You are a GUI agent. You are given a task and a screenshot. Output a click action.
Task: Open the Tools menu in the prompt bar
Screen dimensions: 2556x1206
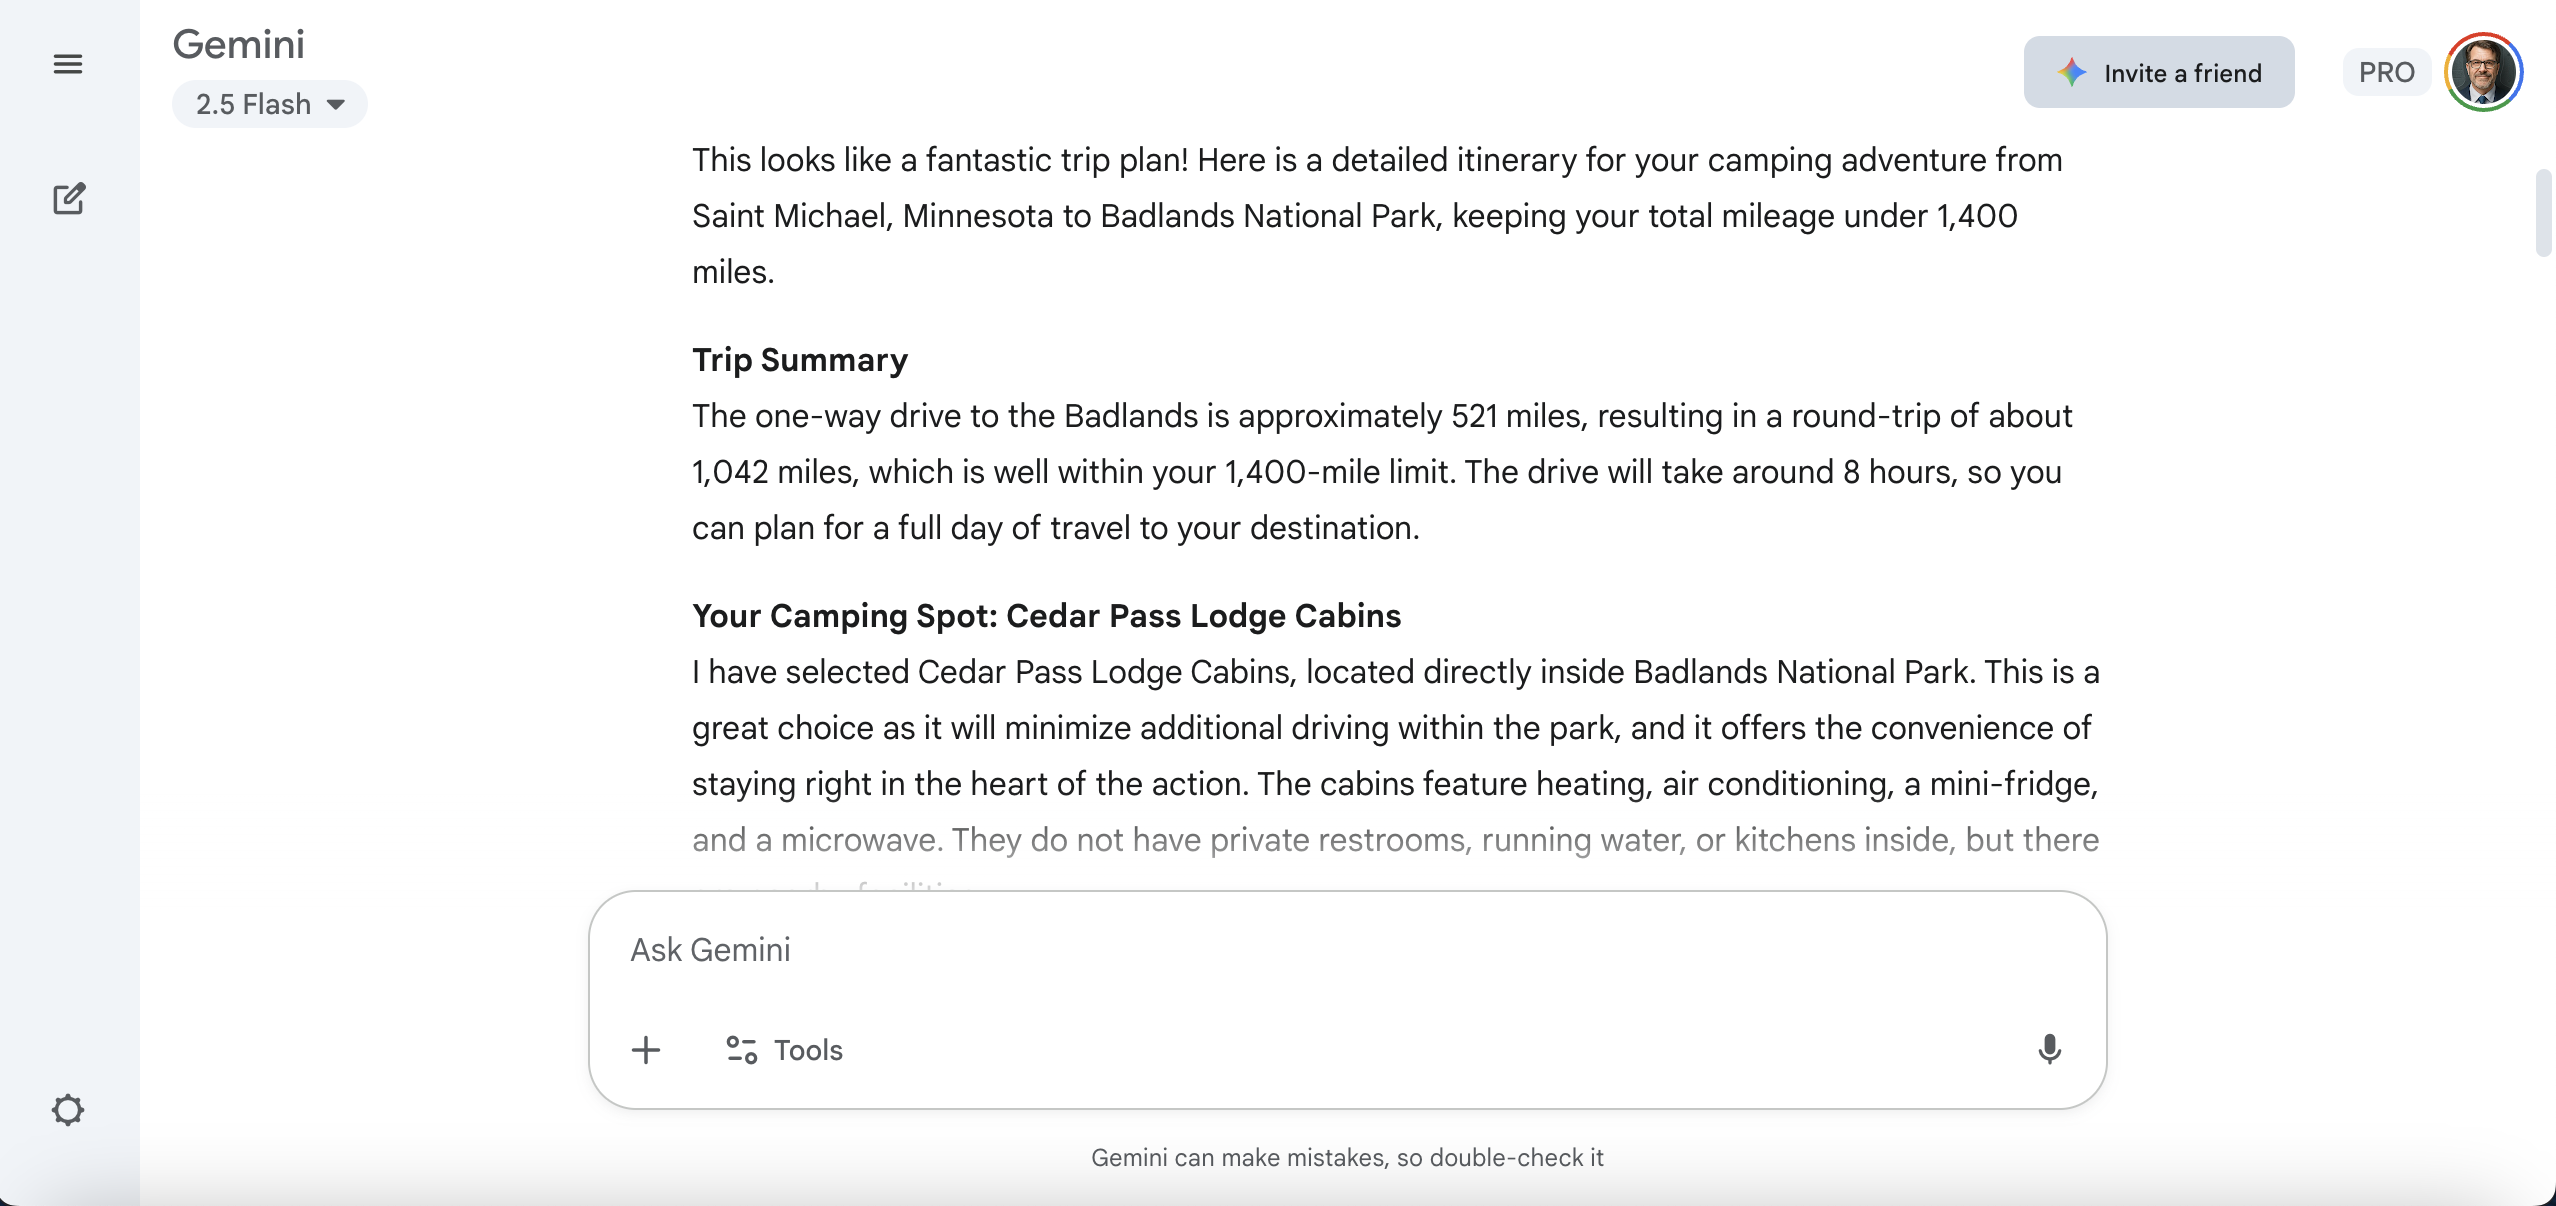pyautogui.click(x=783, y=1050)
